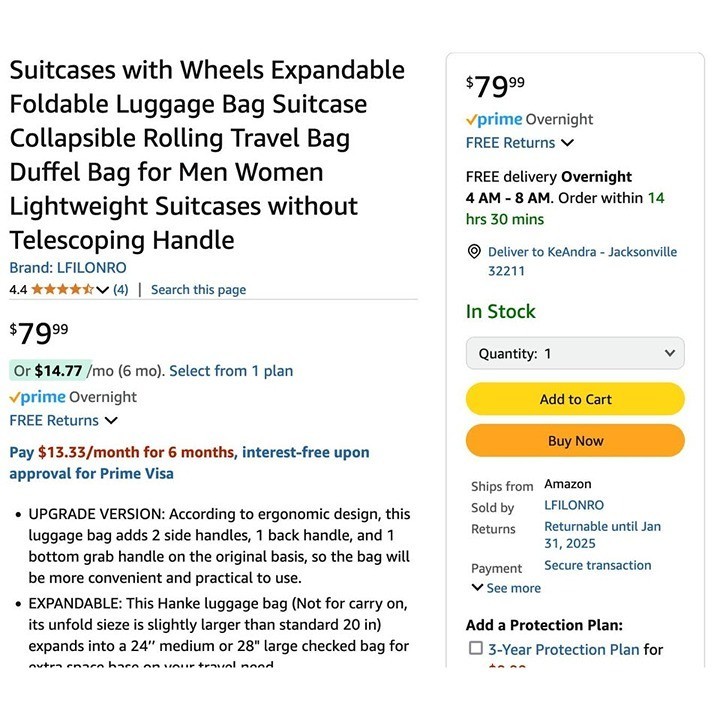Open the LFILONRO brand link
The image size is (720, 720).
tap(68, 268)
